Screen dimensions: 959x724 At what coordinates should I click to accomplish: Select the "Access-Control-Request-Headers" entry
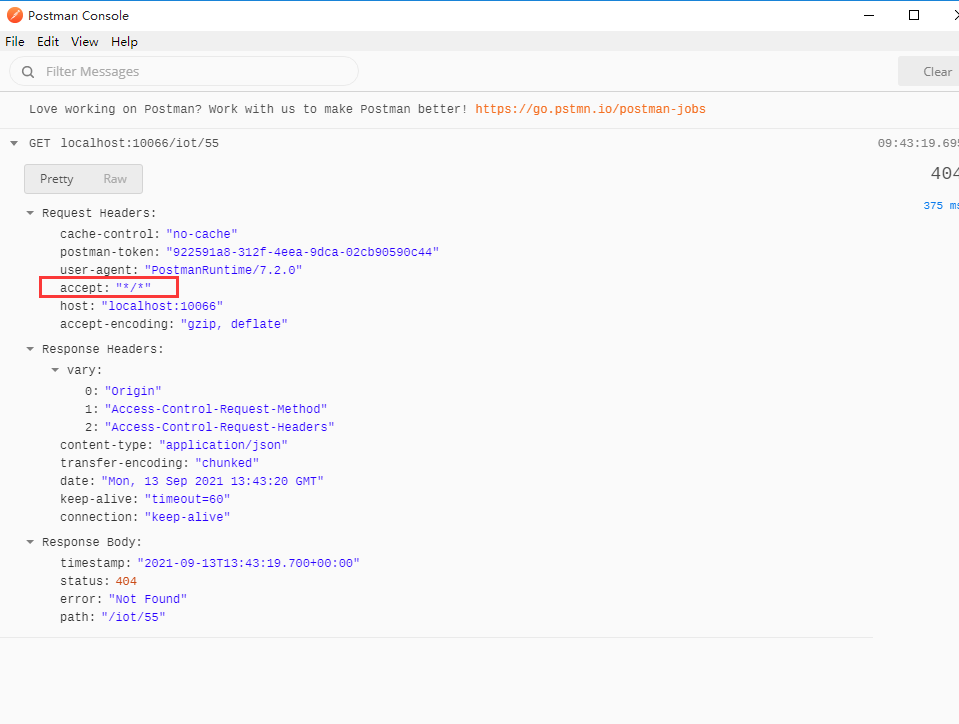(x=220, y=427)
